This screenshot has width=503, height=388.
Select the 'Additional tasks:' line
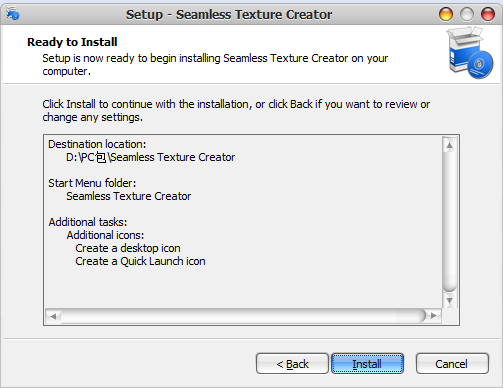88,222
